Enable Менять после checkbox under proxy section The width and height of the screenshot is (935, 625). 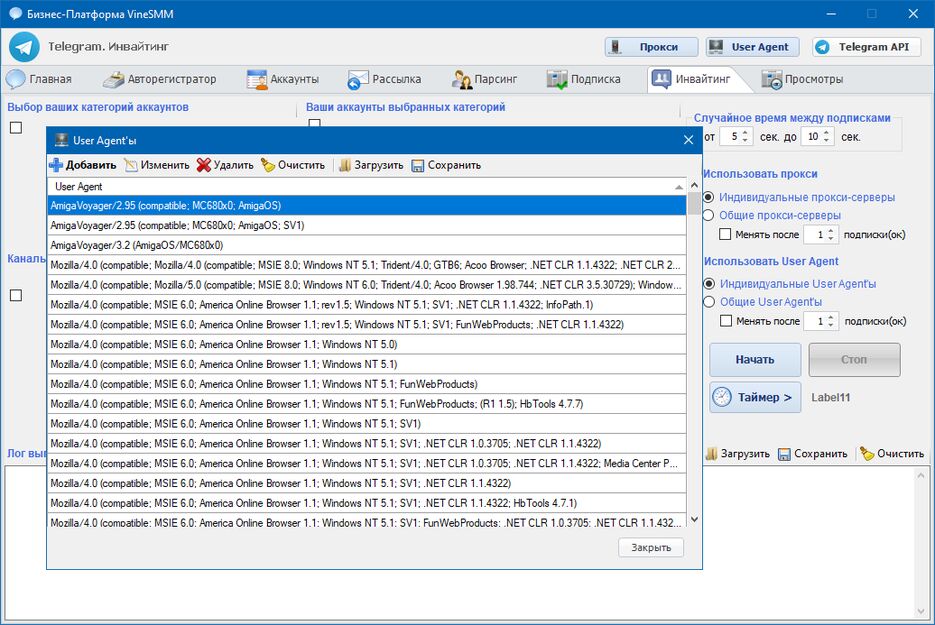[x=725, y=234]
